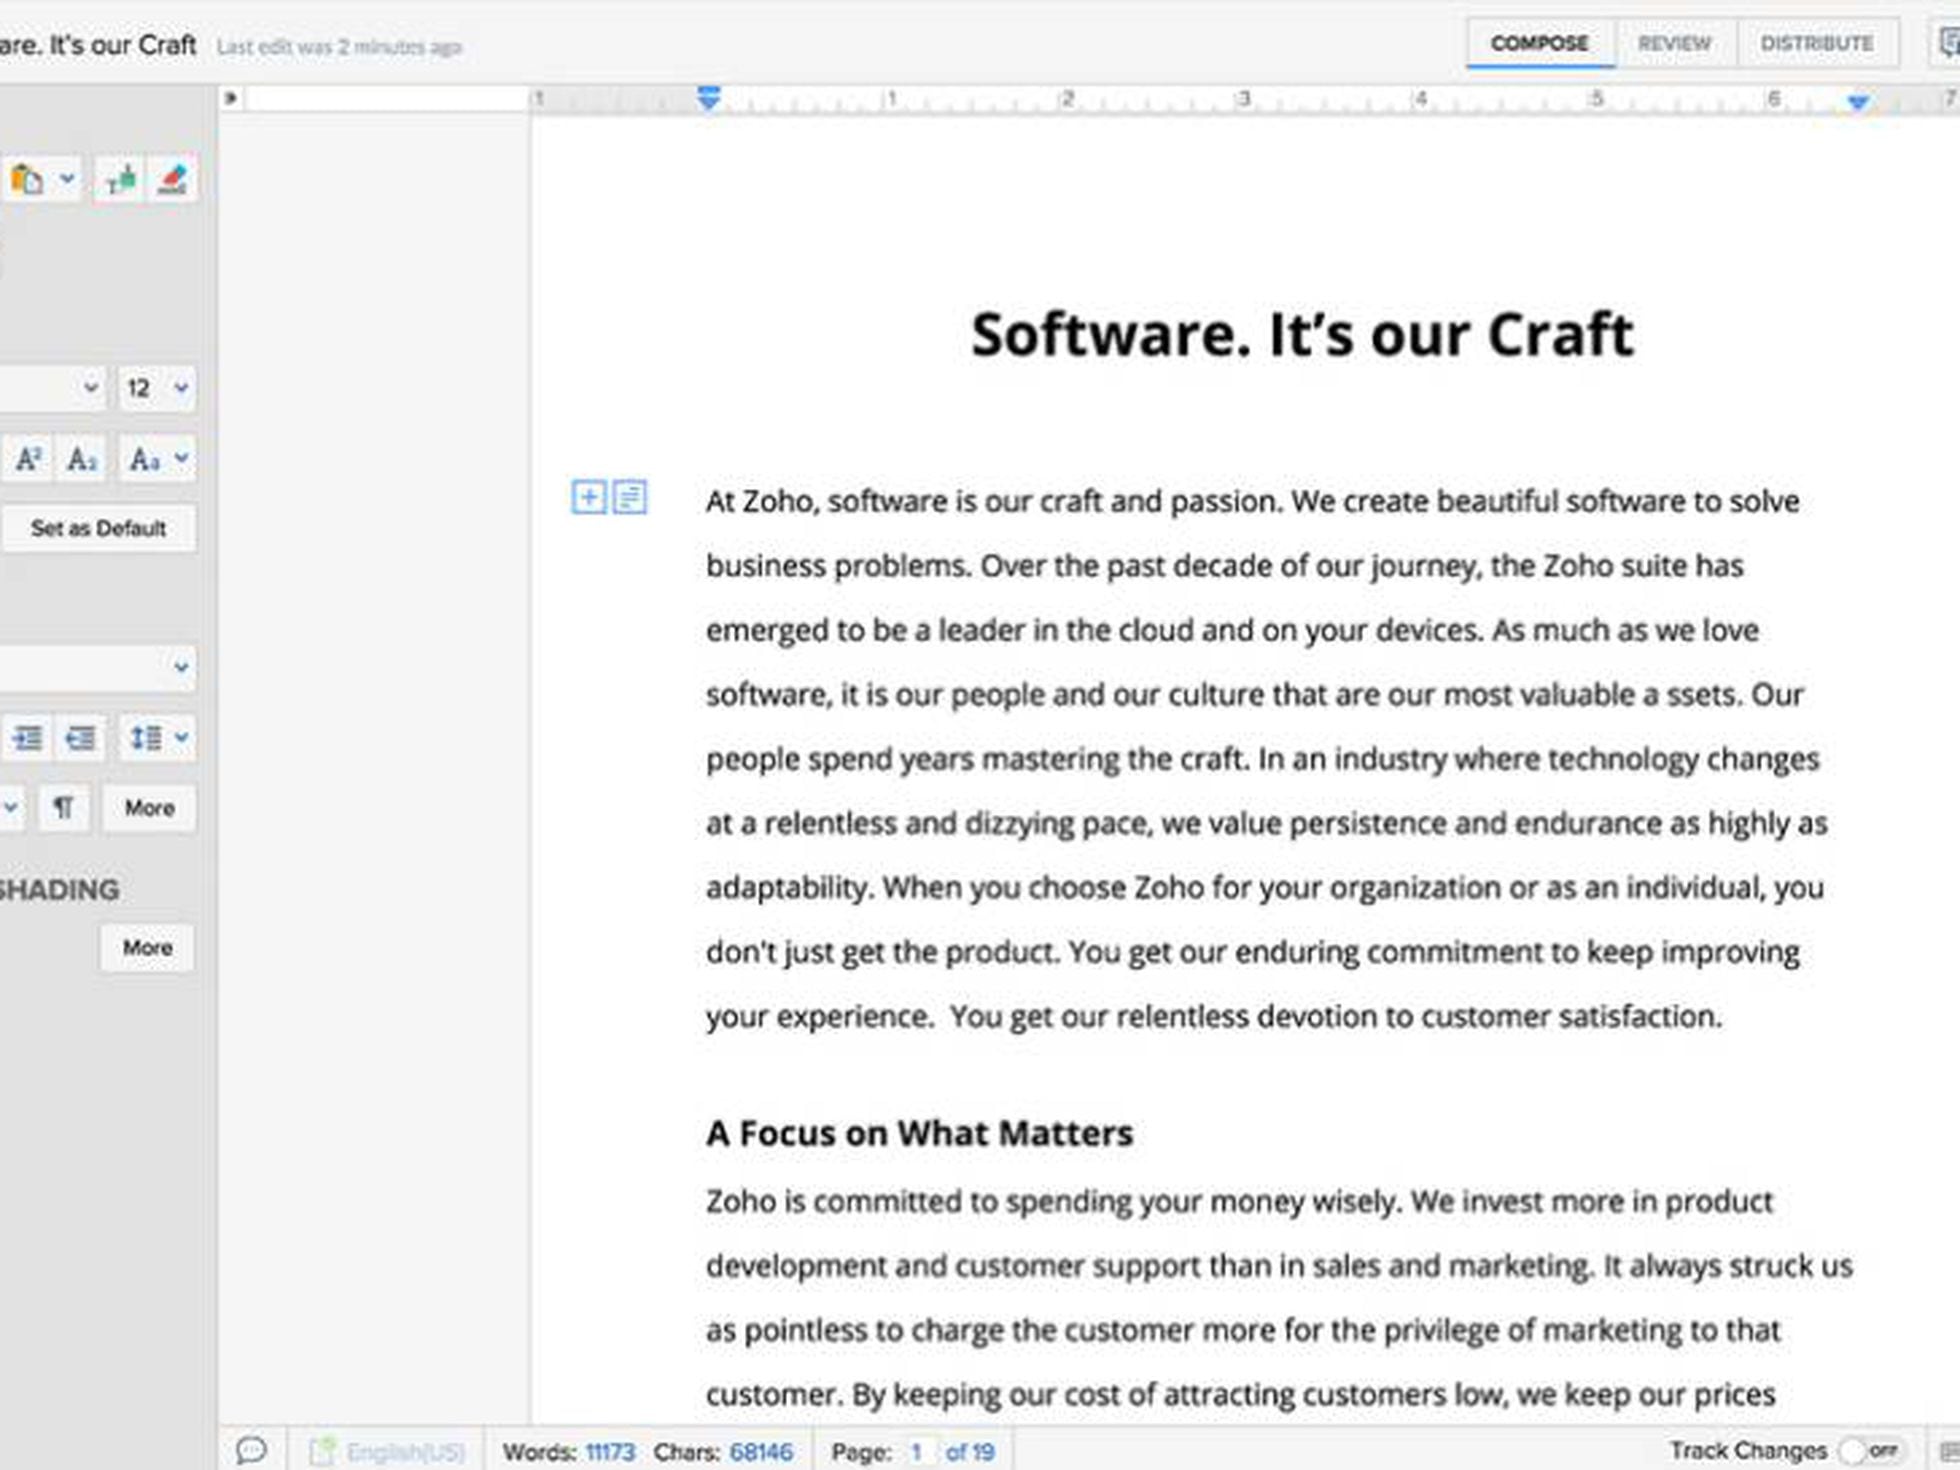
Task: Click the SHADING section label
Action: (58, 889)
